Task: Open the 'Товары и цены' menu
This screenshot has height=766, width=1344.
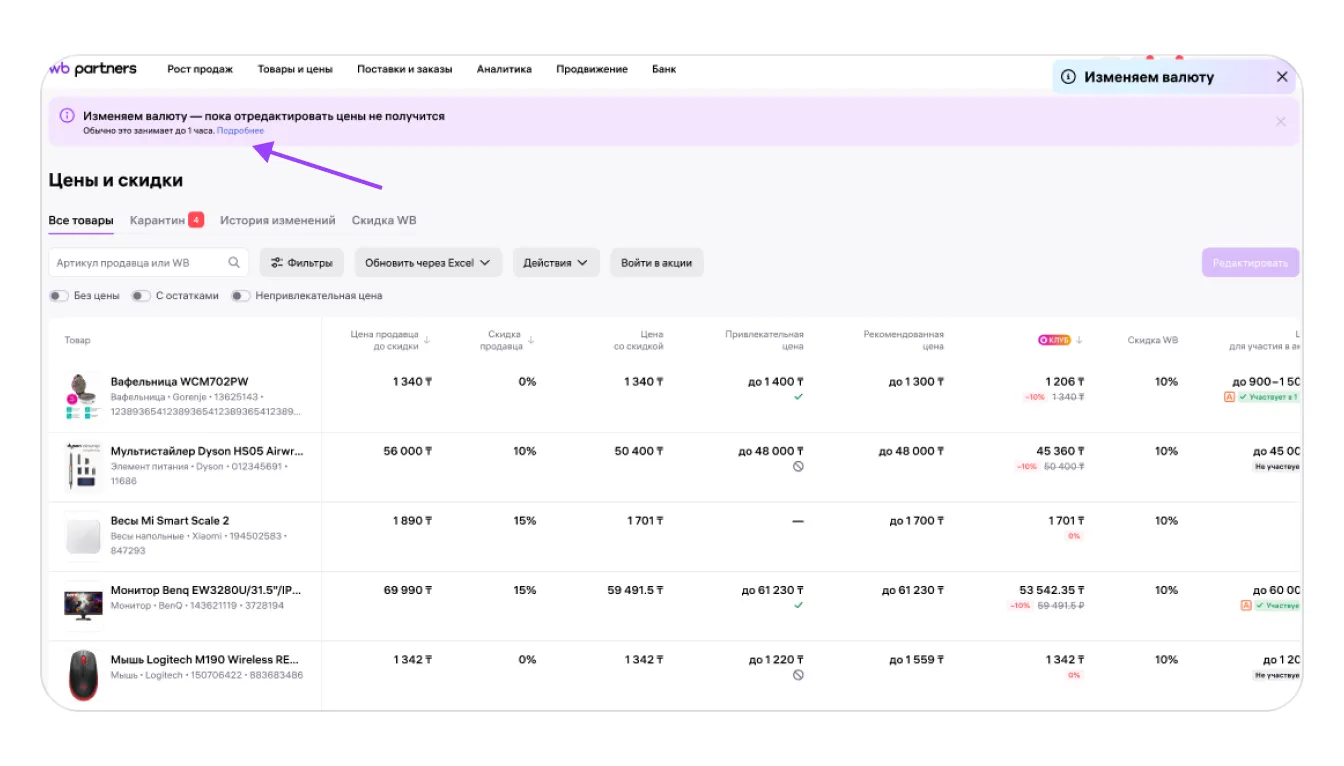Action: tap(295, 69)
